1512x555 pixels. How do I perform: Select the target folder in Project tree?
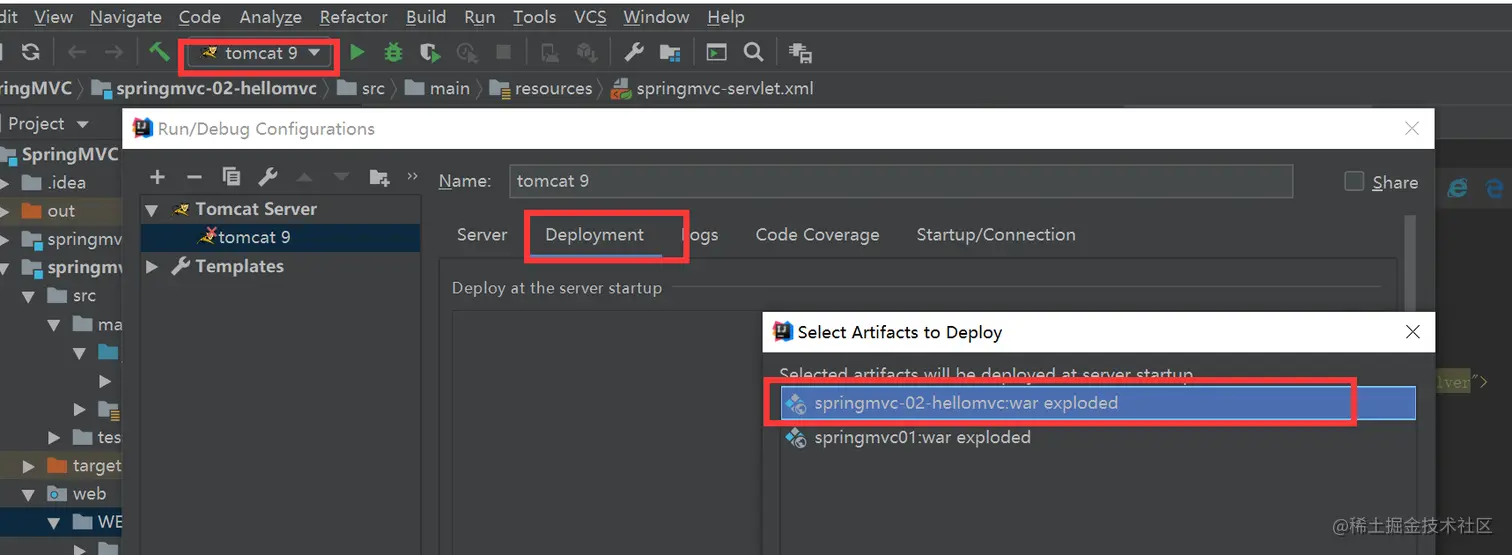(x=84, y=466)
